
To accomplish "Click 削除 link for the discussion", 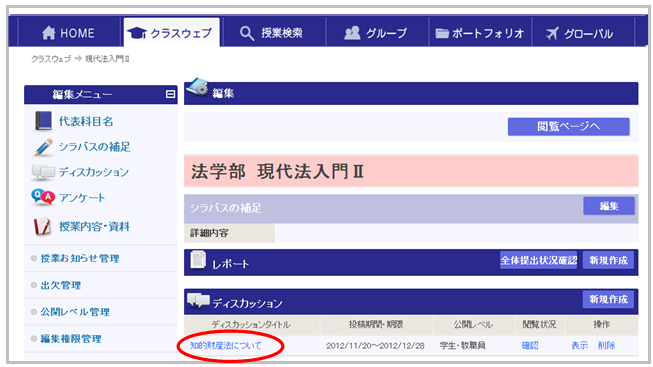I will 606,345.
